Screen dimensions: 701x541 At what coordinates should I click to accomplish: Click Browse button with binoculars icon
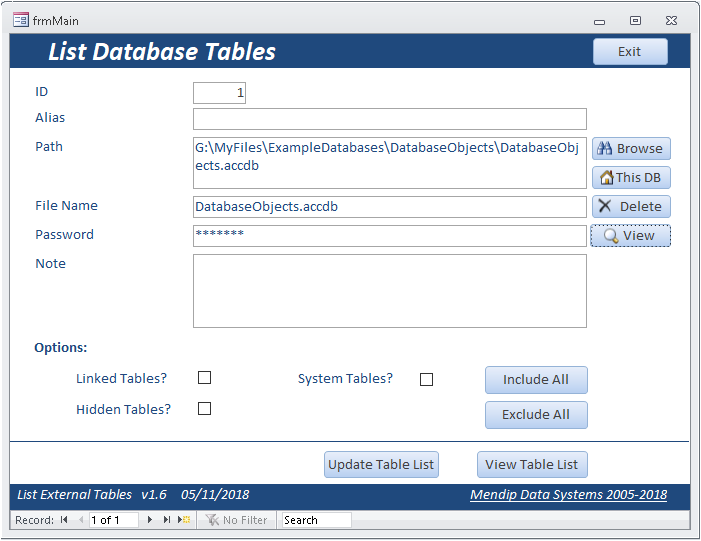point(630,148)
